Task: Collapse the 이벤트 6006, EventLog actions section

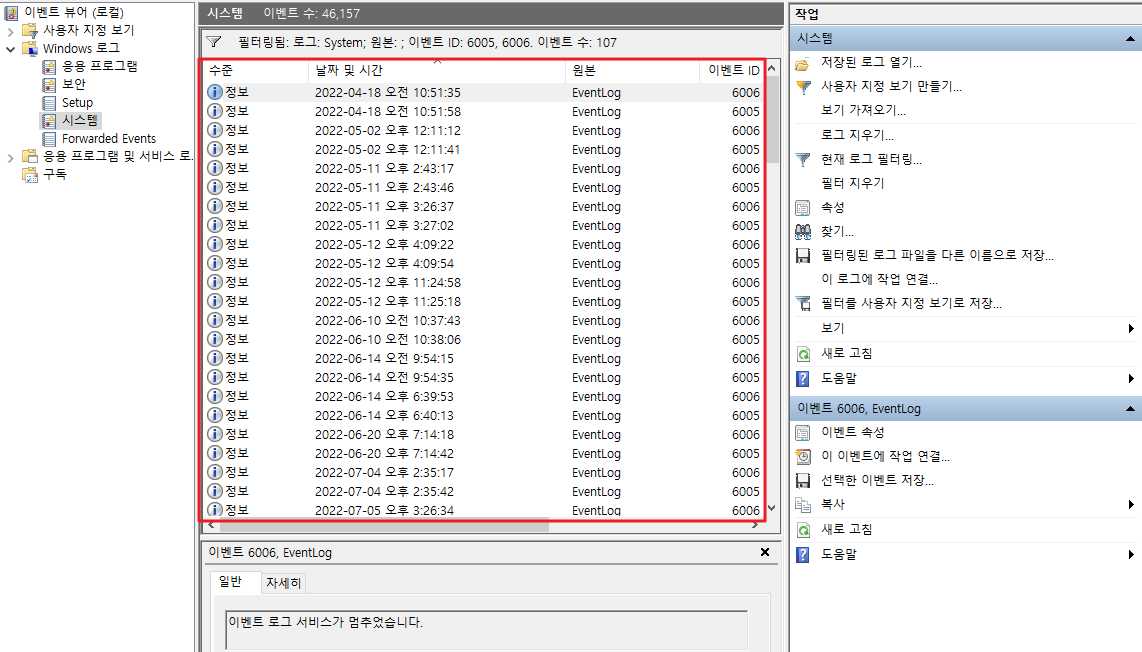Action: pos(1130,409)
